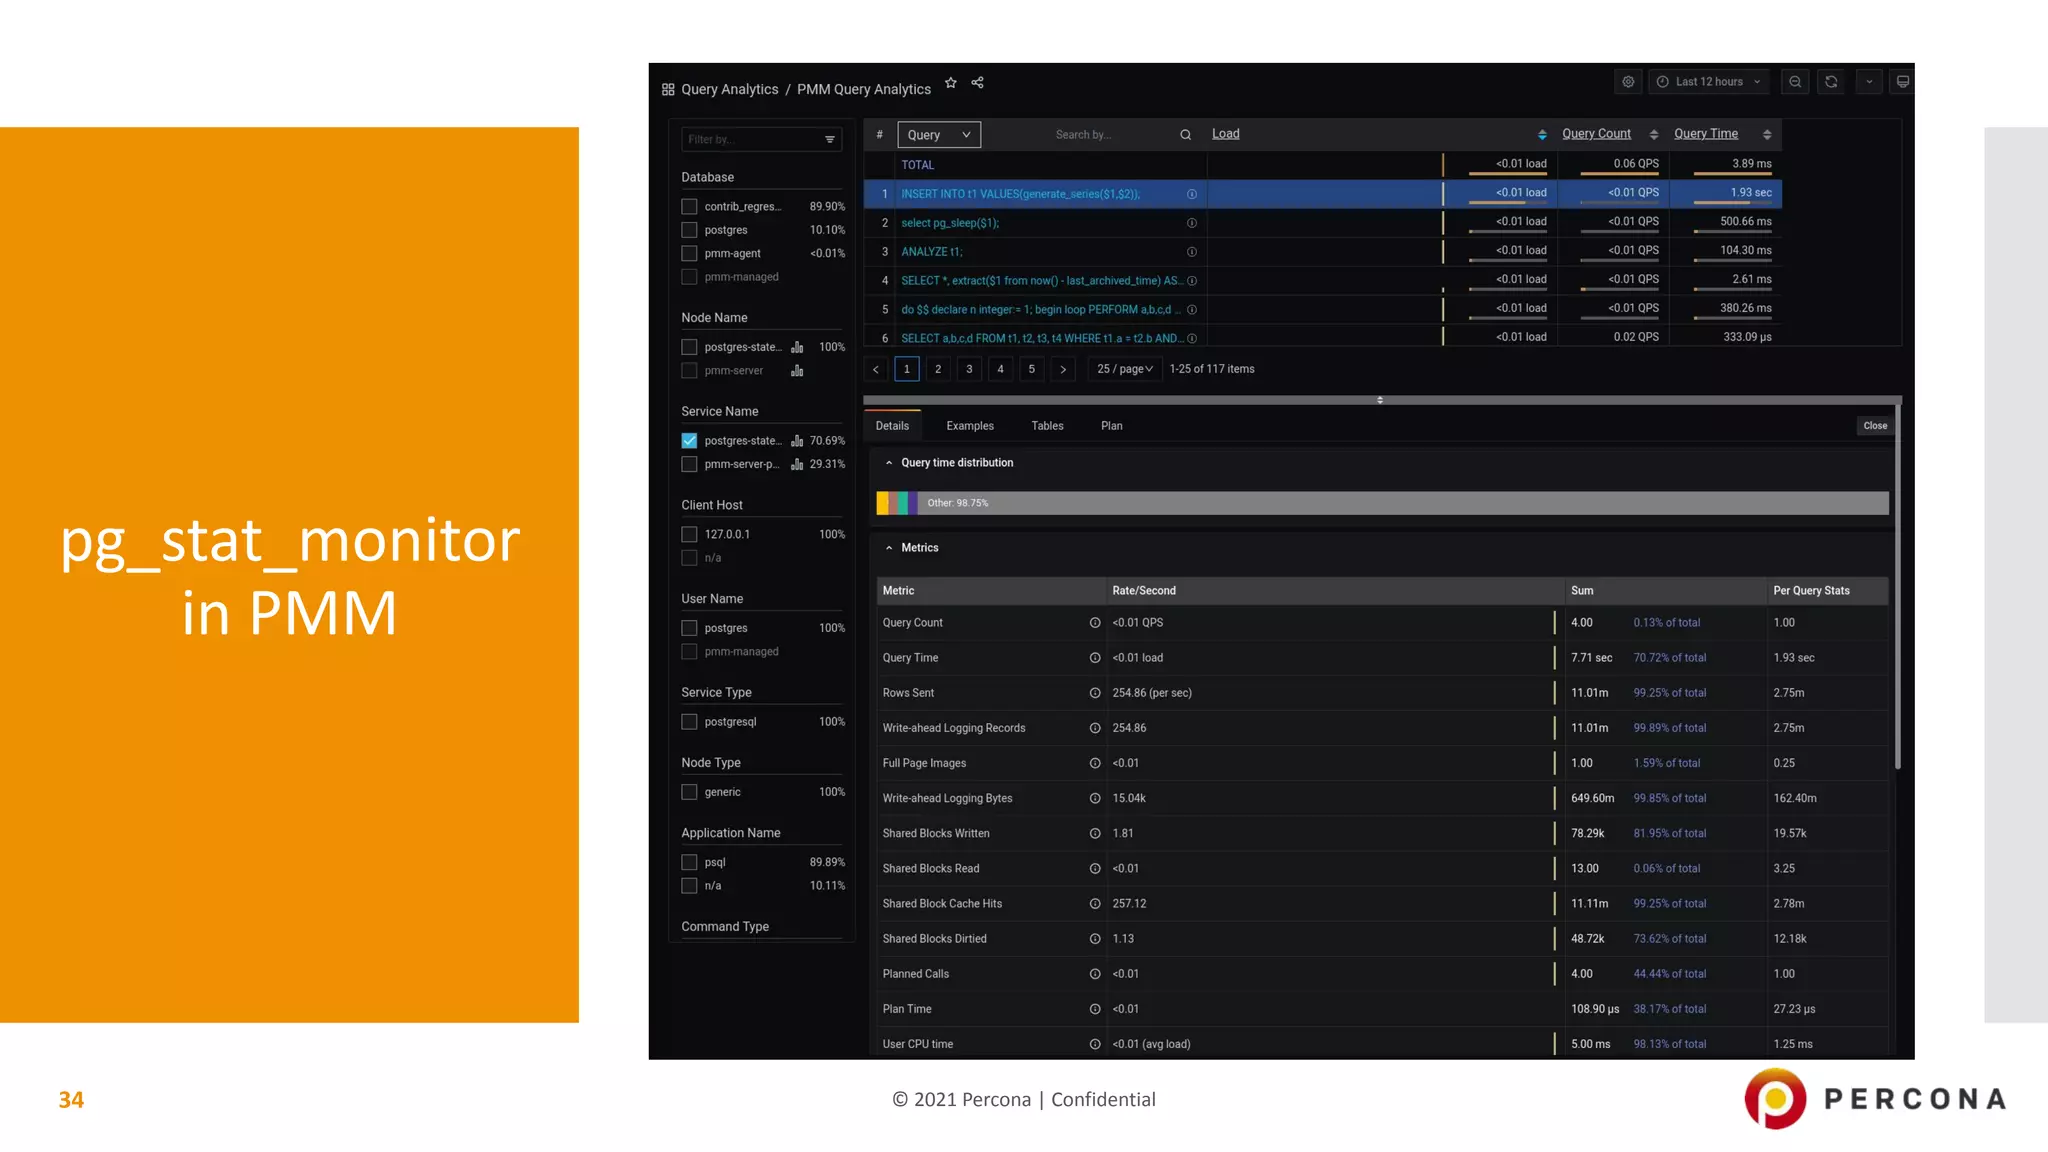Show info for Full Page Images metric

pos(1095,763)
